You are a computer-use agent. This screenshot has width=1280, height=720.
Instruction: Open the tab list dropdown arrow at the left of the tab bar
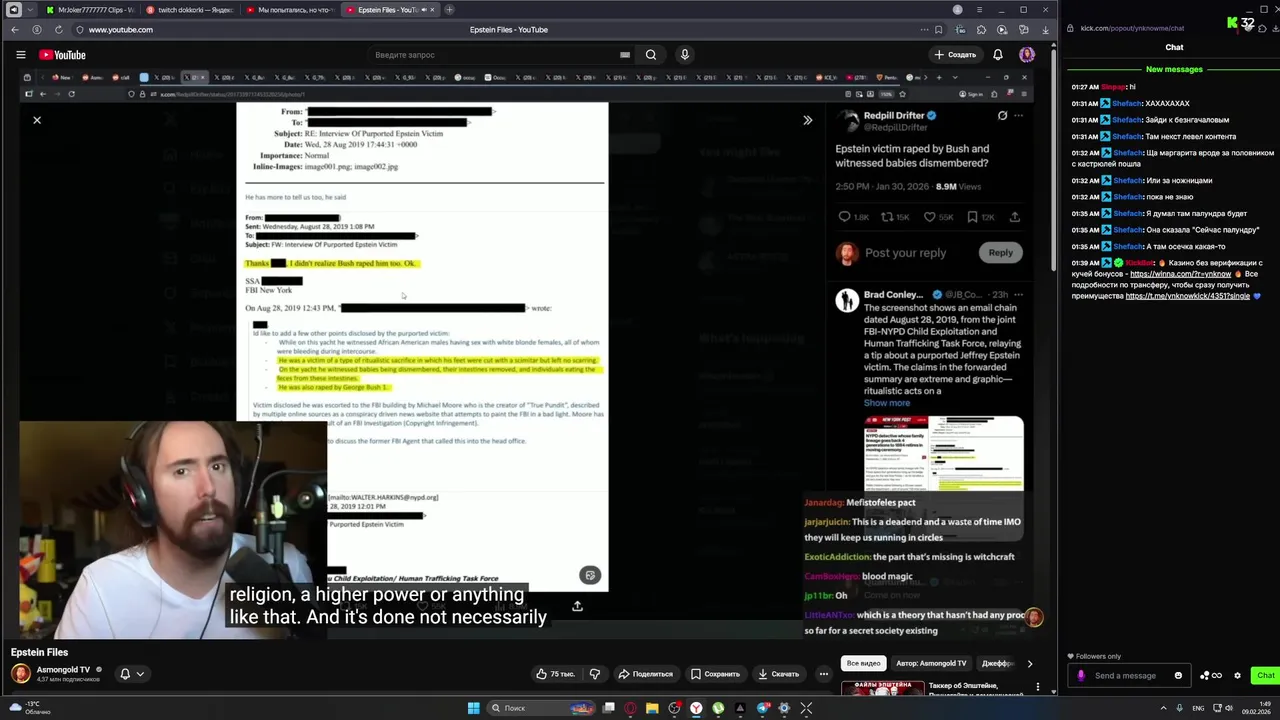pos(31,10)
